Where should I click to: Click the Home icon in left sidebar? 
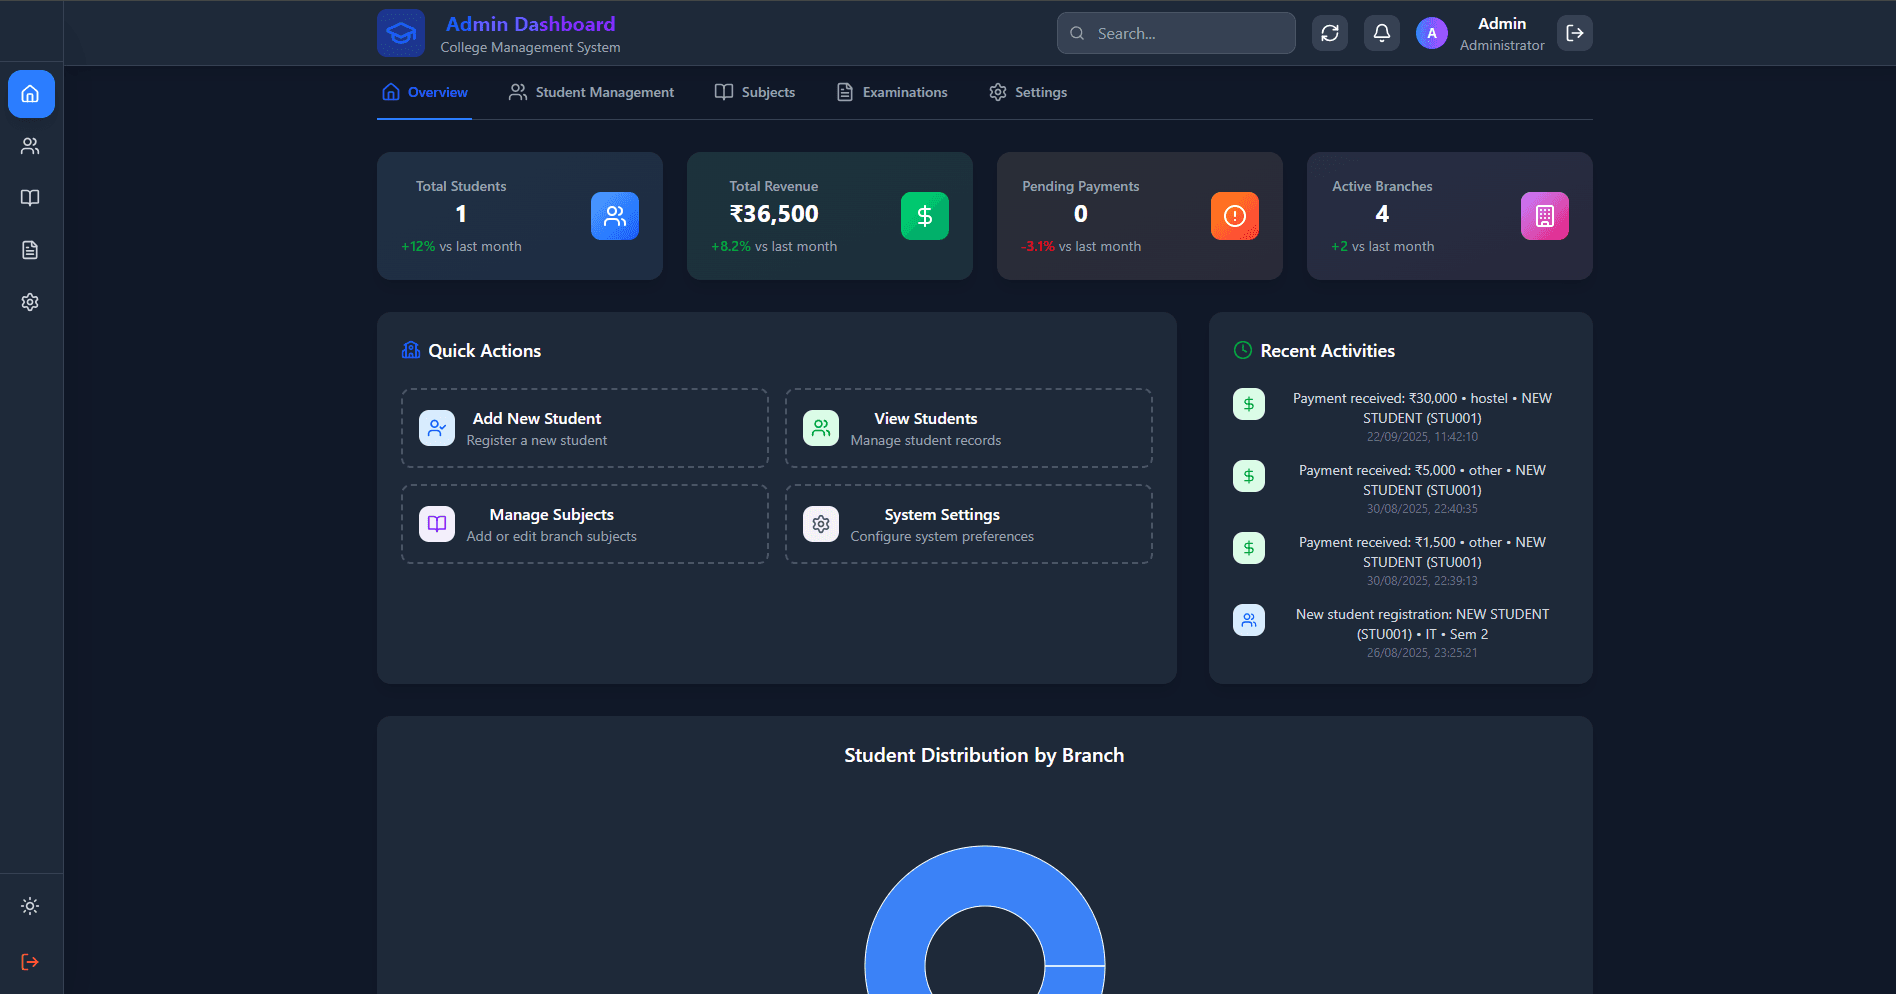pyautogui.click(x=31, y=94)
